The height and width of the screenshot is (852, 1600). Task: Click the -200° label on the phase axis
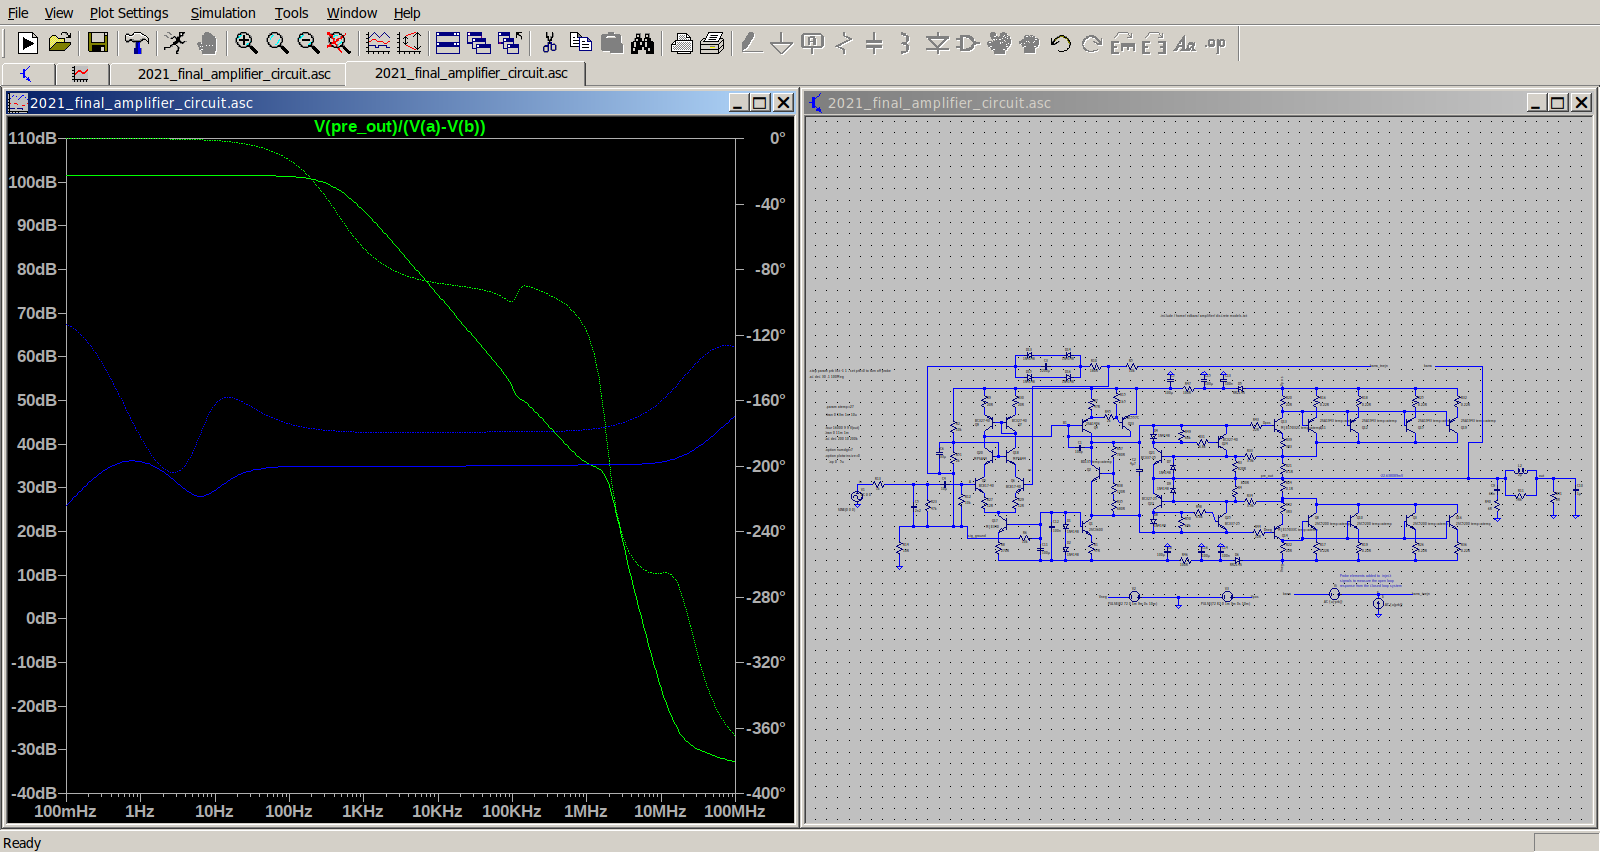point(766,466)
